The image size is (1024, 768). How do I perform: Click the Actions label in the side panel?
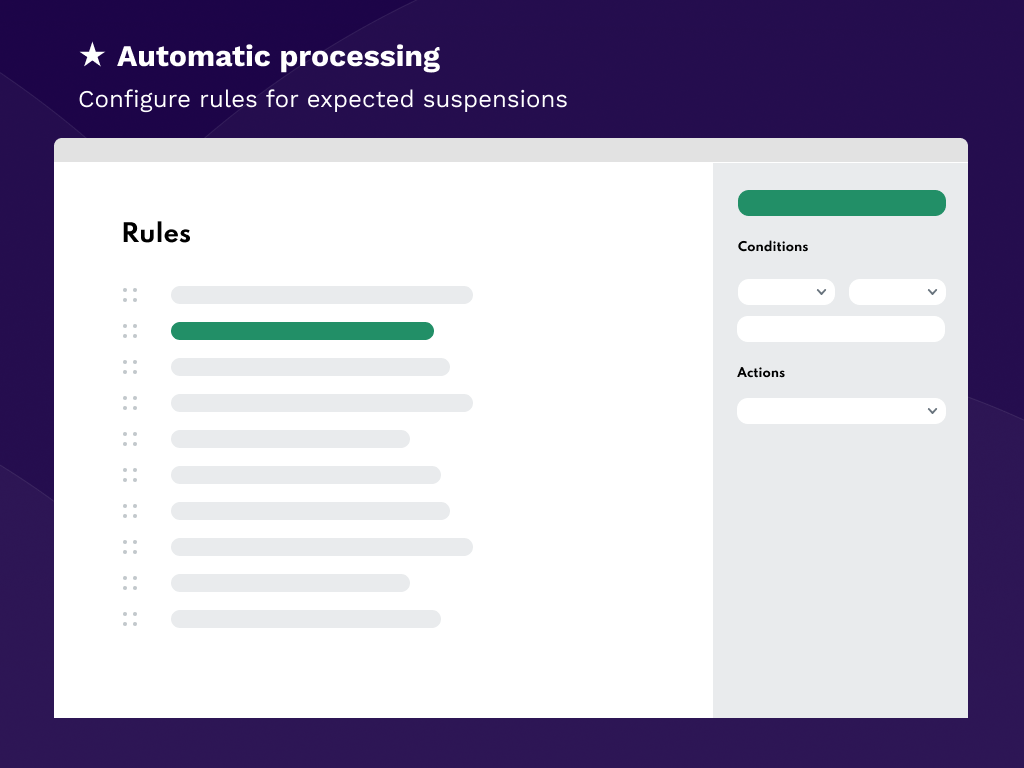point(761,373)
